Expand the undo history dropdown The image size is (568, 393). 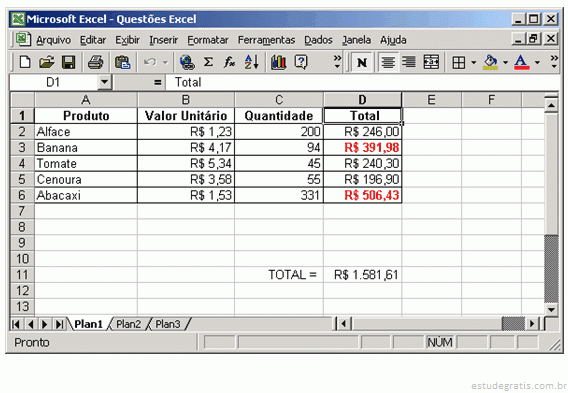(x=165, y=62)
